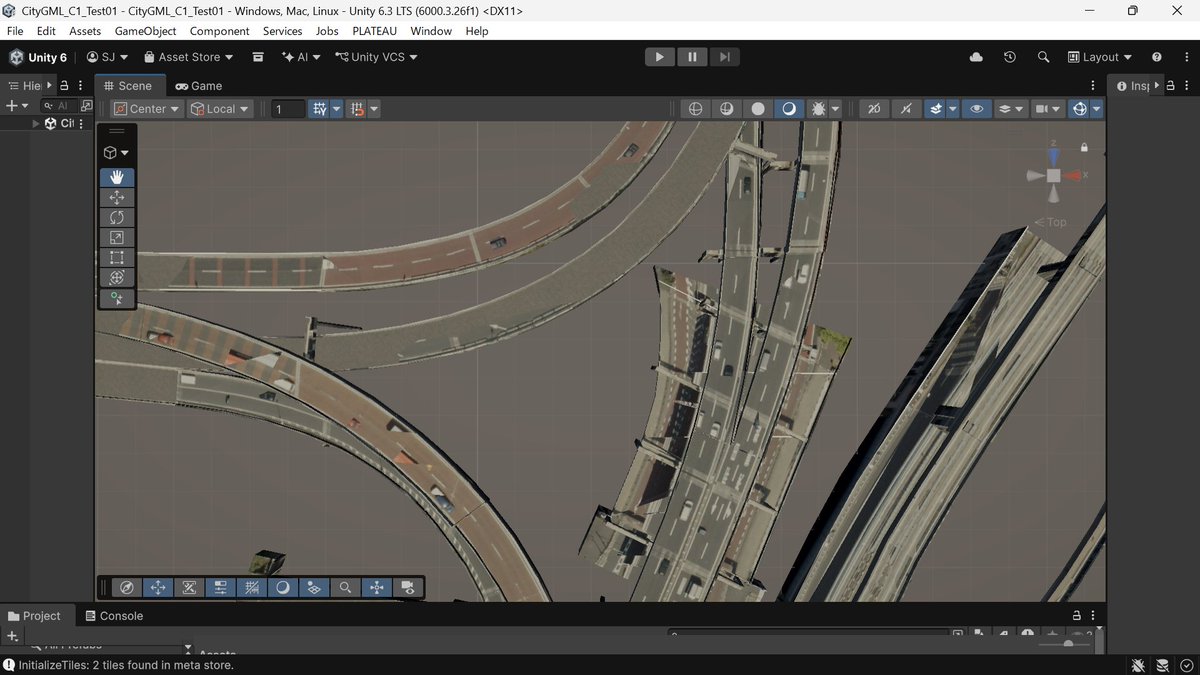
Task: Open the Assets menu
Action: [85, 31]
